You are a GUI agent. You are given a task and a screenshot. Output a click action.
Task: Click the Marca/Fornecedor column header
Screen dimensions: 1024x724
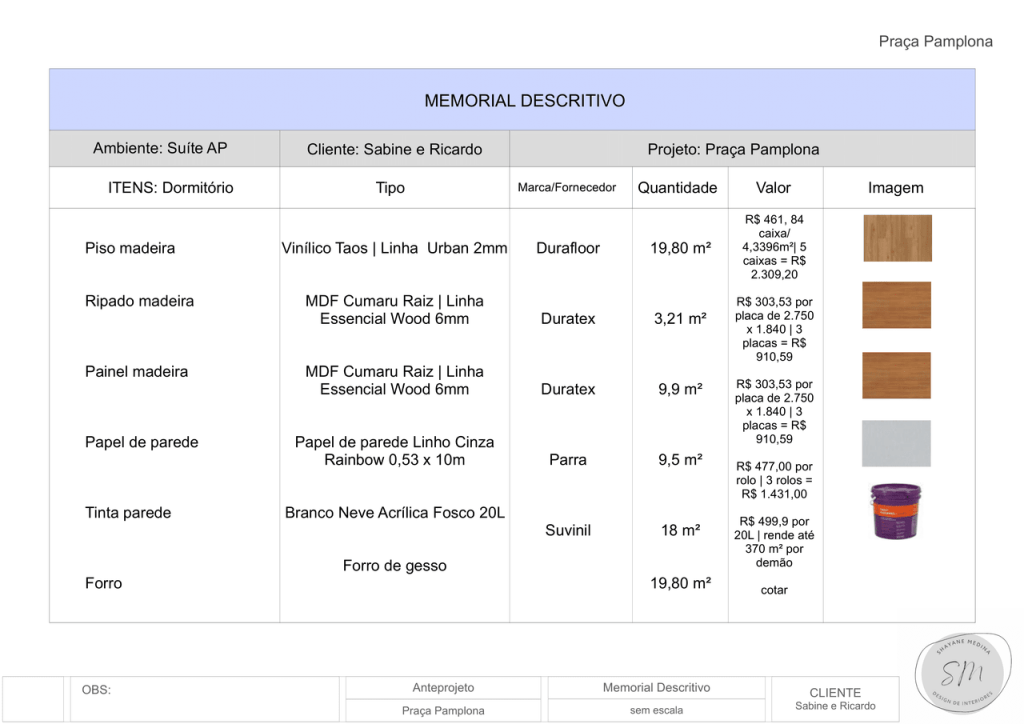[x=567, y=188]
